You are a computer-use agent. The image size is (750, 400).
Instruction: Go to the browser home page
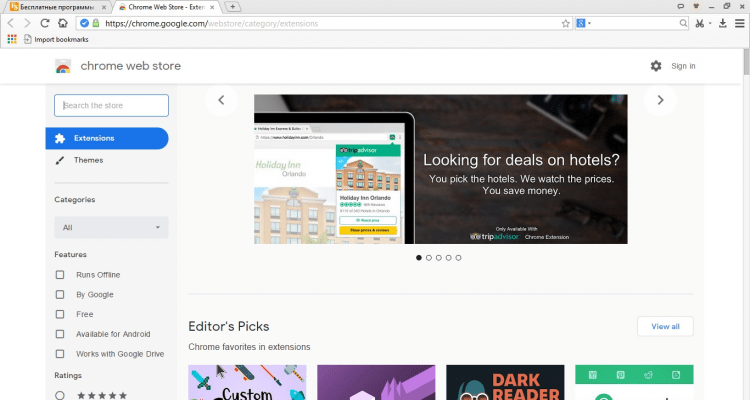[x=62, y=23]
